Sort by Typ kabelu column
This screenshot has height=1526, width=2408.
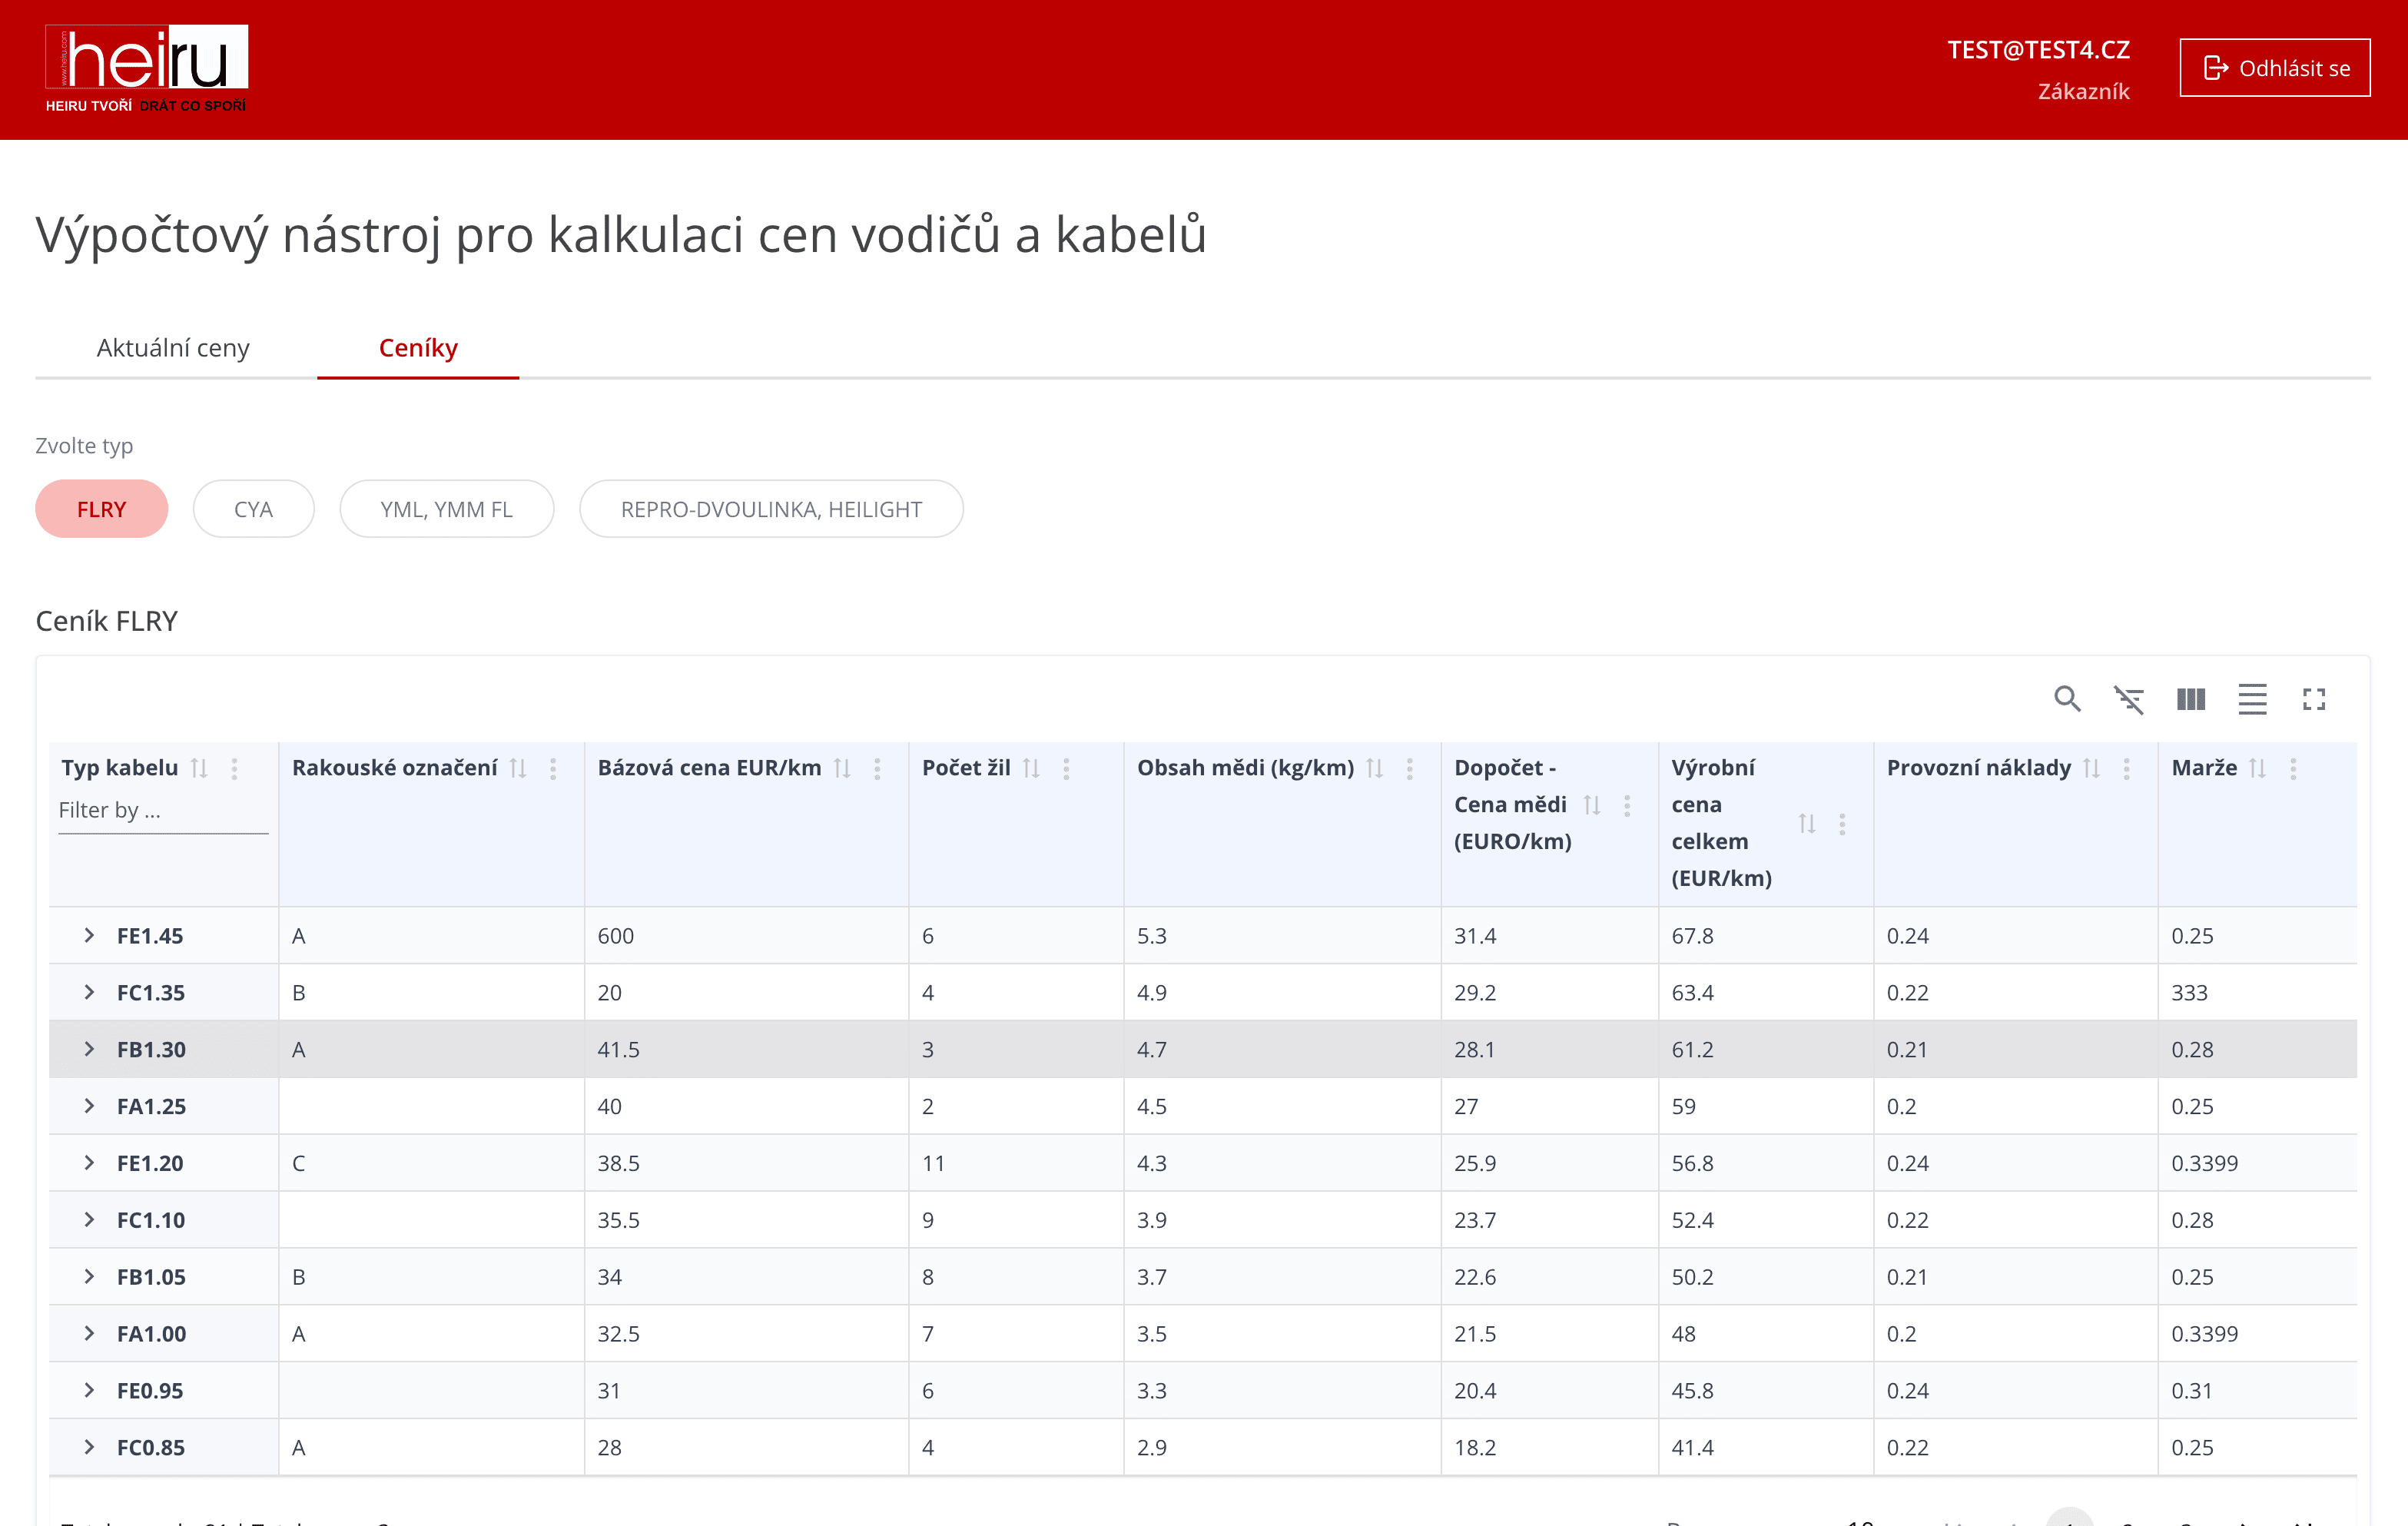199,768
